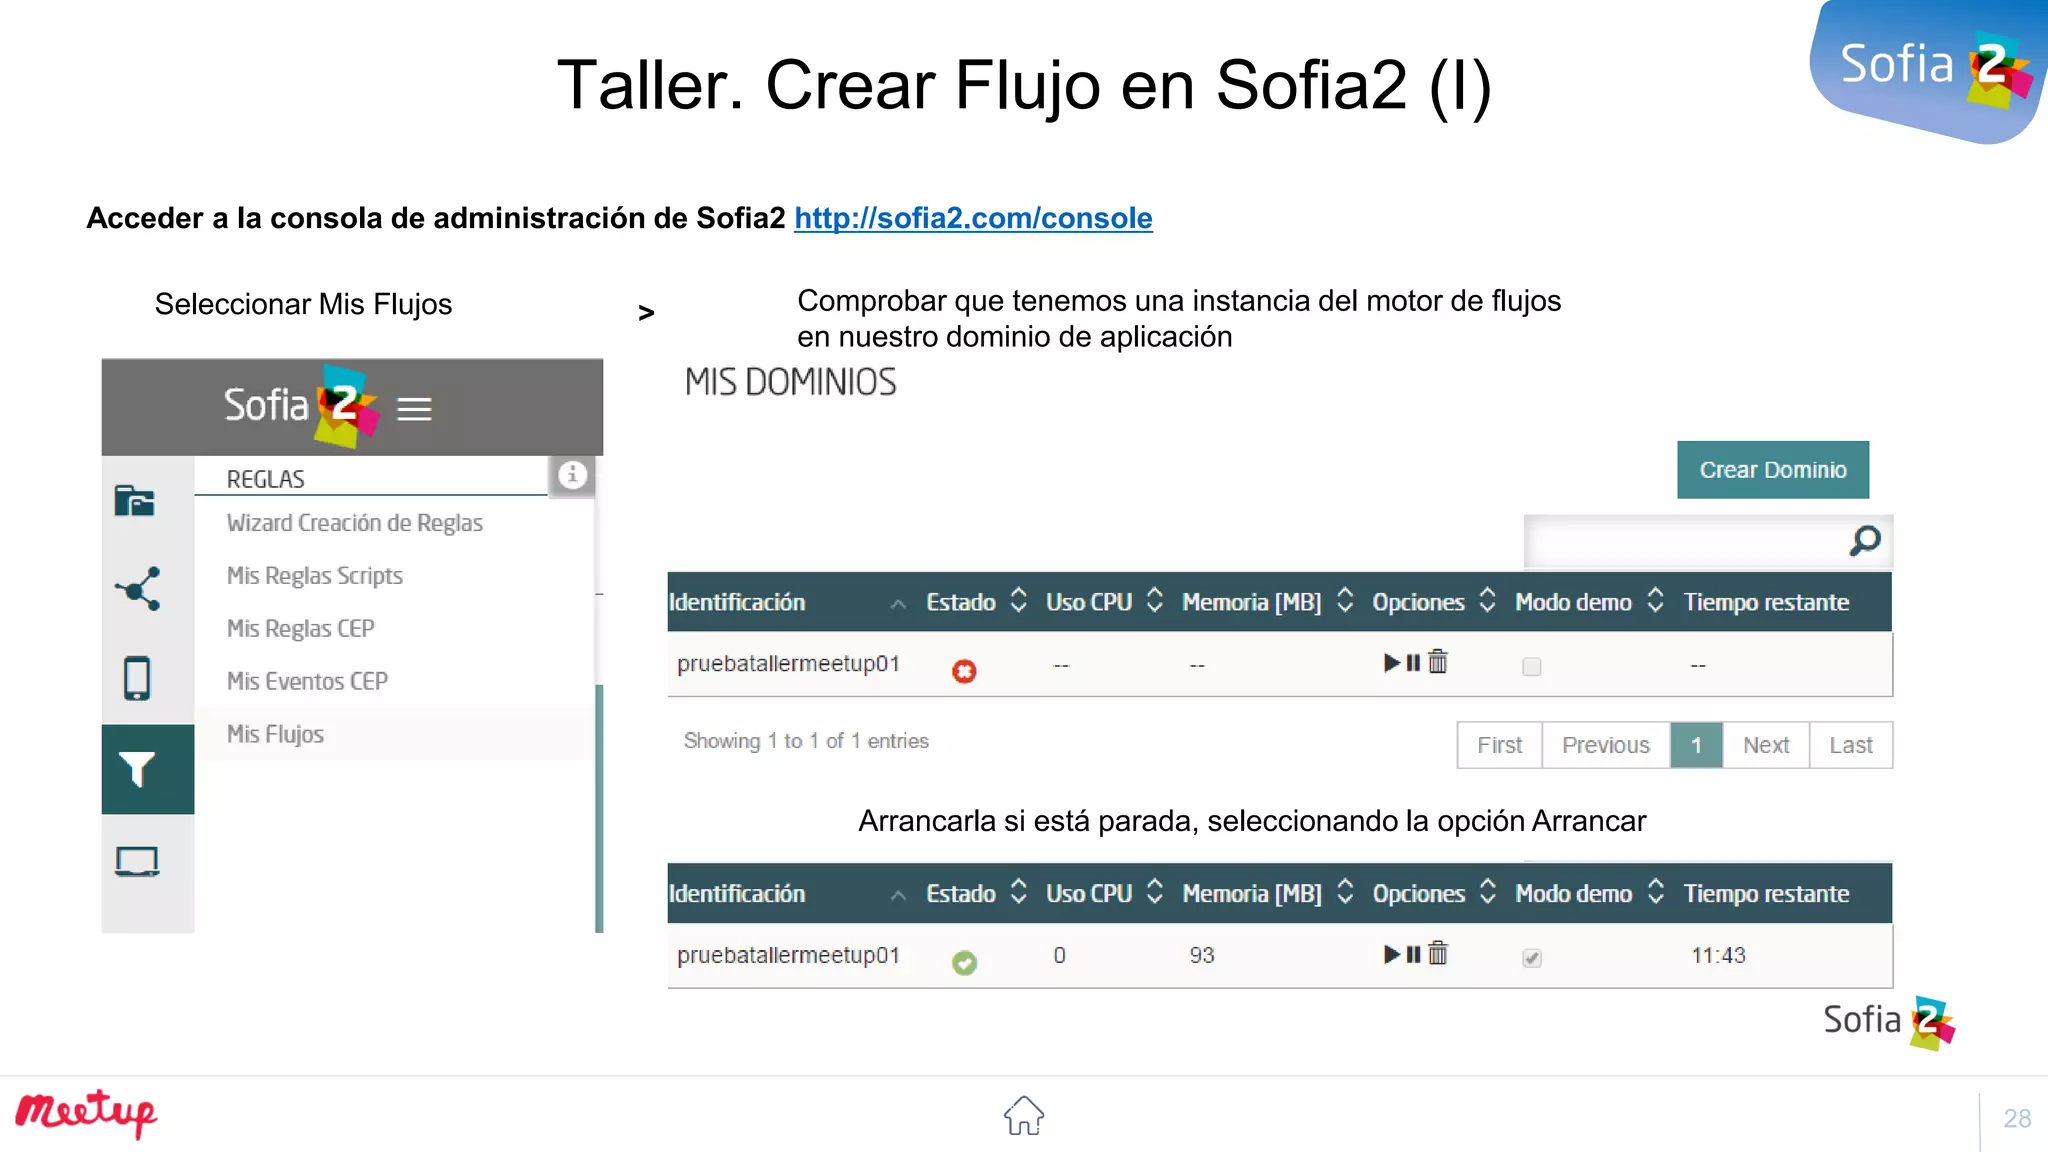The image size is (2048, 1152).
Task: Click the share nodes sidebar icon
Action: click(138, 589)
